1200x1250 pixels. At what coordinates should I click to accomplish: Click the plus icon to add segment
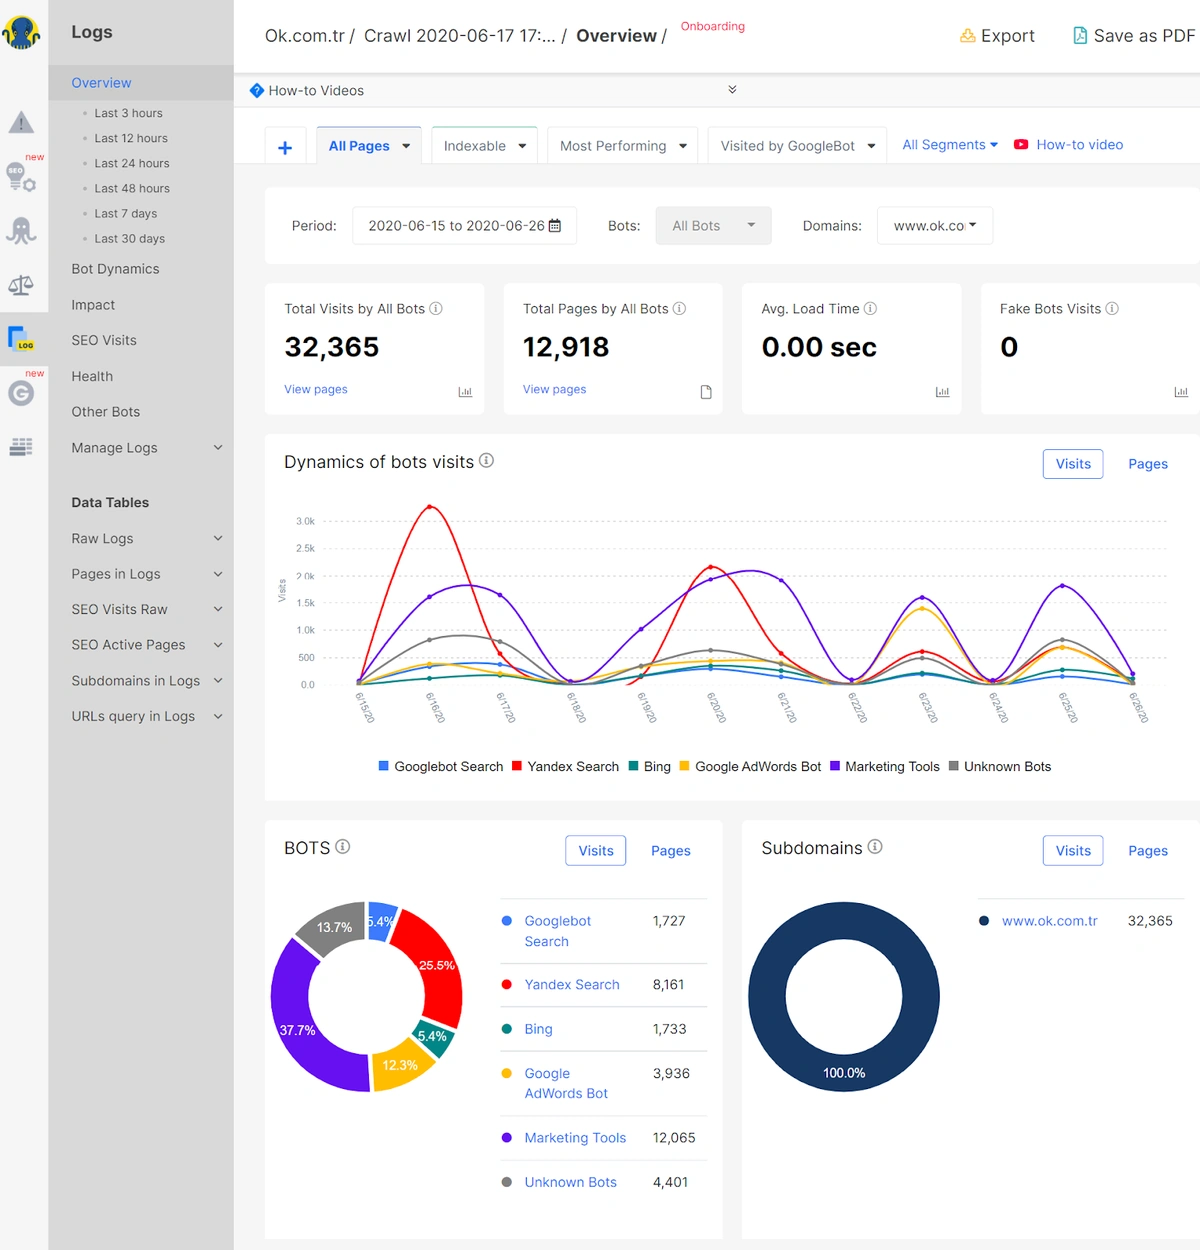(x=285, y=147)
